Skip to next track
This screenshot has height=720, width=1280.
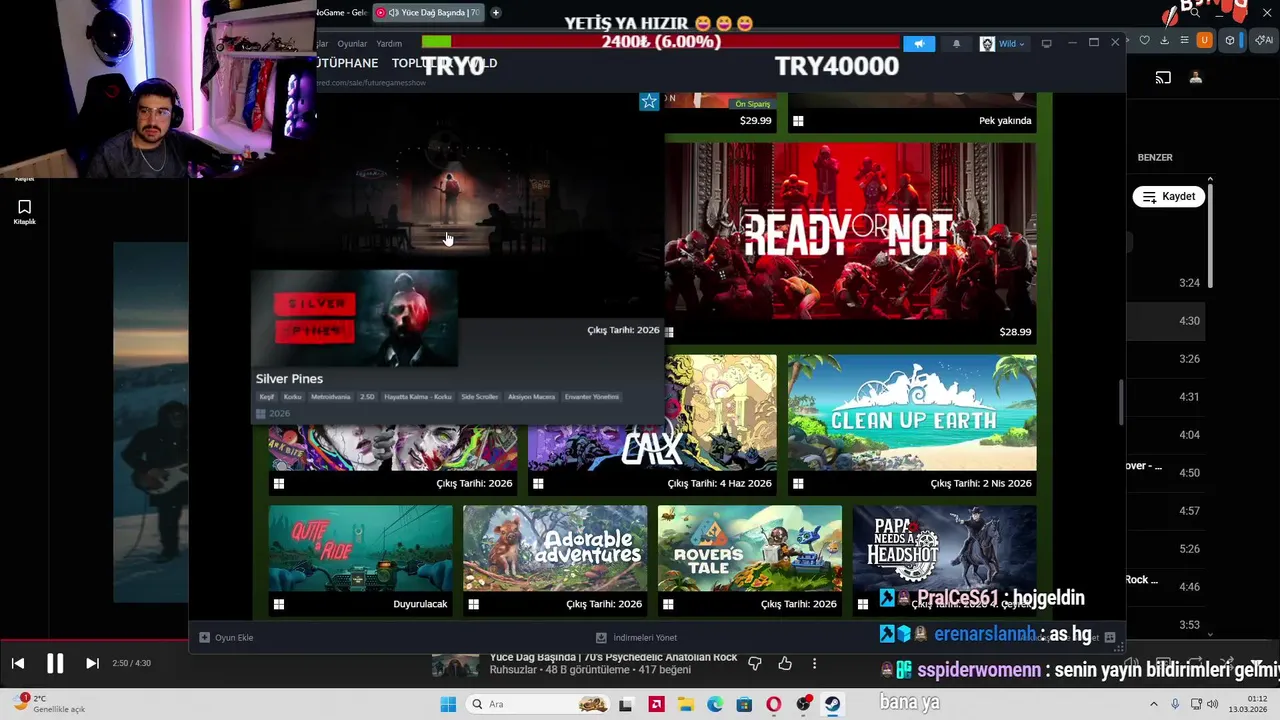point(92,663)
